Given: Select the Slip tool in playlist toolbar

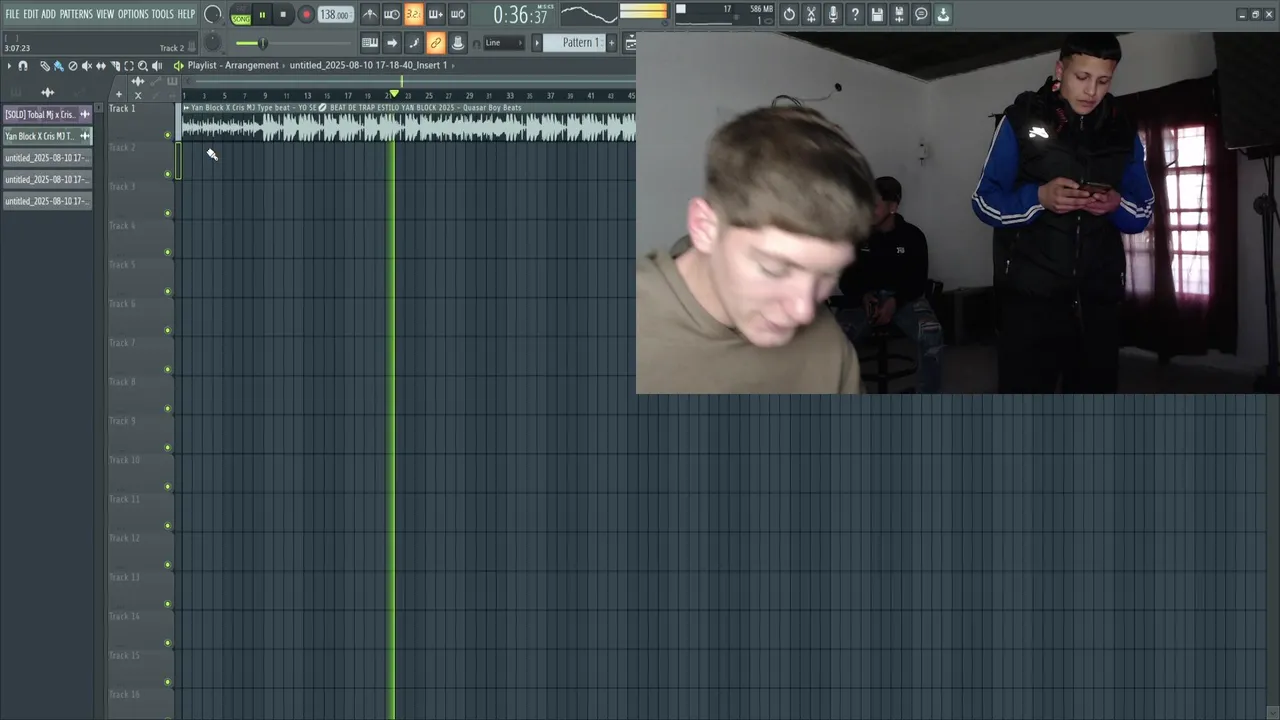Looking at the screenshot, I should pyautogui.click(x=100, y=66).
